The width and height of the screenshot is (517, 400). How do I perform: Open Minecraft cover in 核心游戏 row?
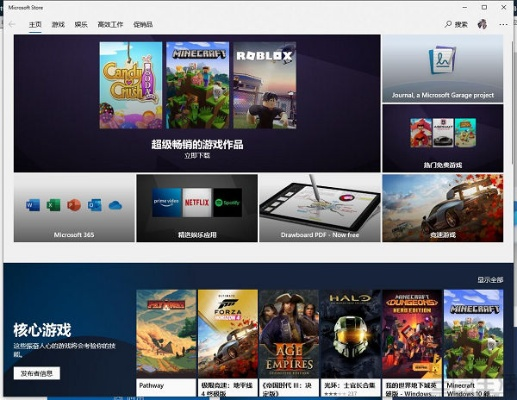click(x=473, y=334)
